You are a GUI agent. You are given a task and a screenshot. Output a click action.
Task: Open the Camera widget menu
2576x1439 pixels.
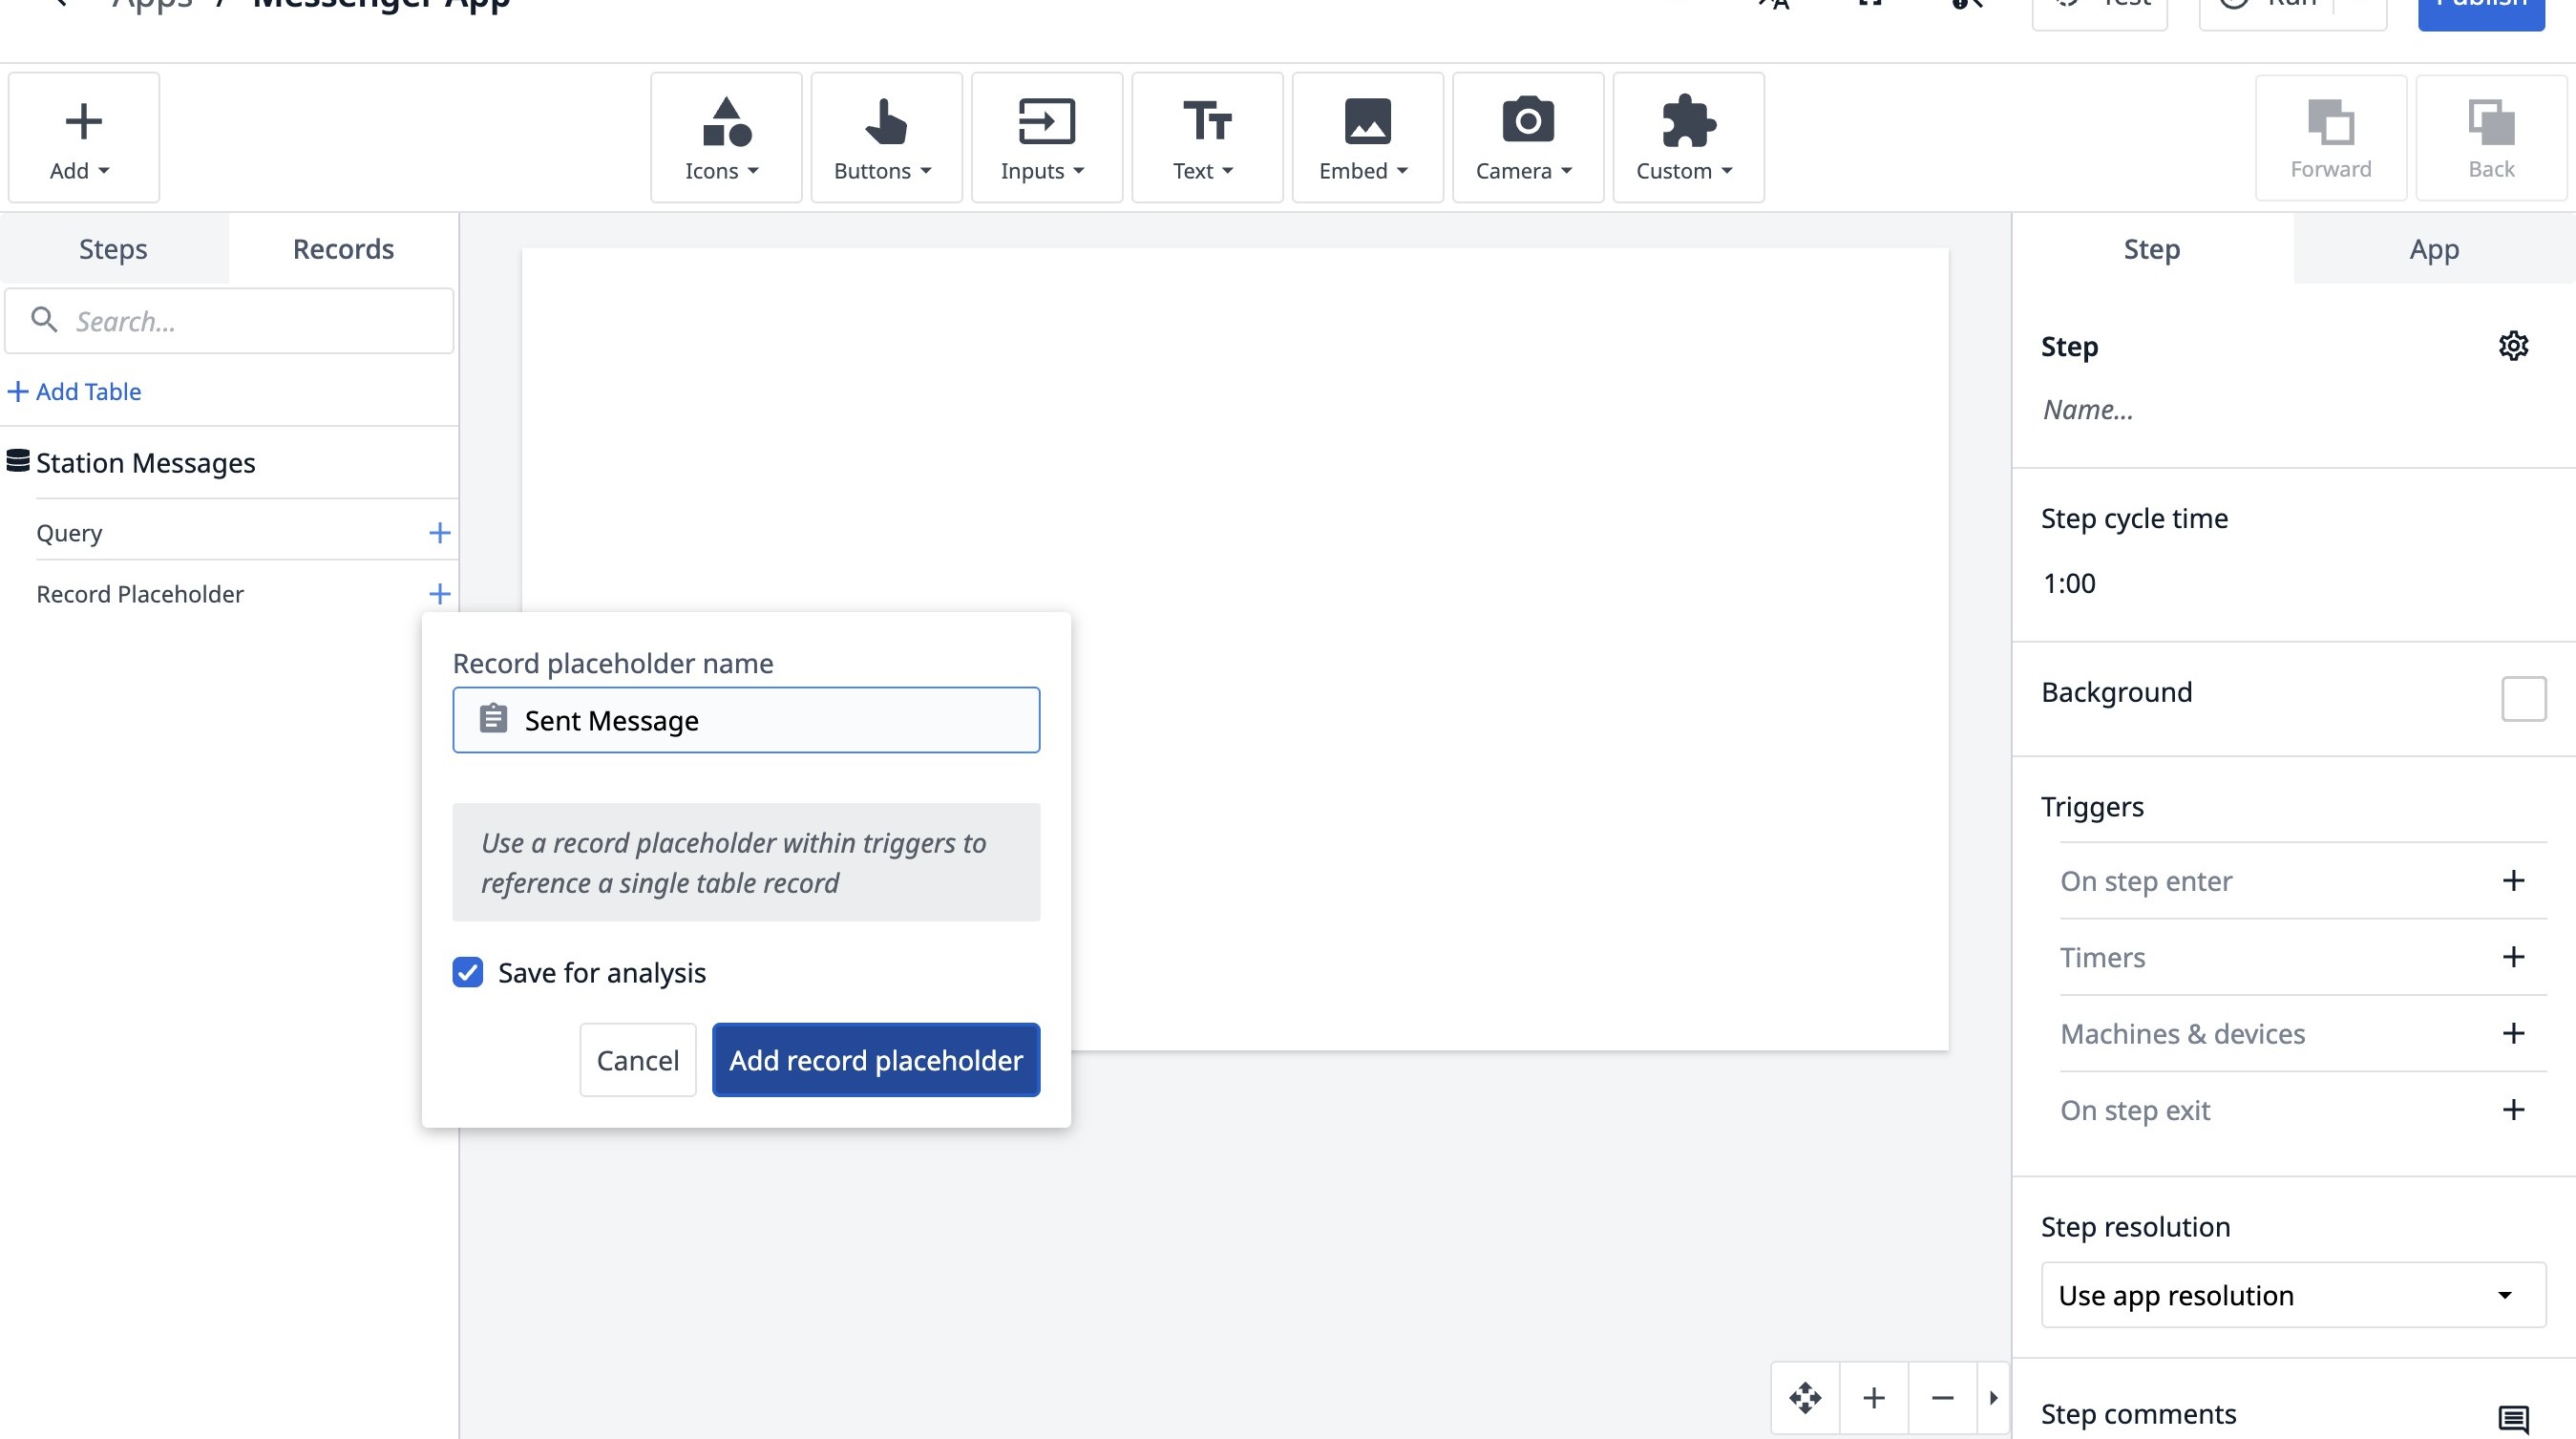[1527, 138]
